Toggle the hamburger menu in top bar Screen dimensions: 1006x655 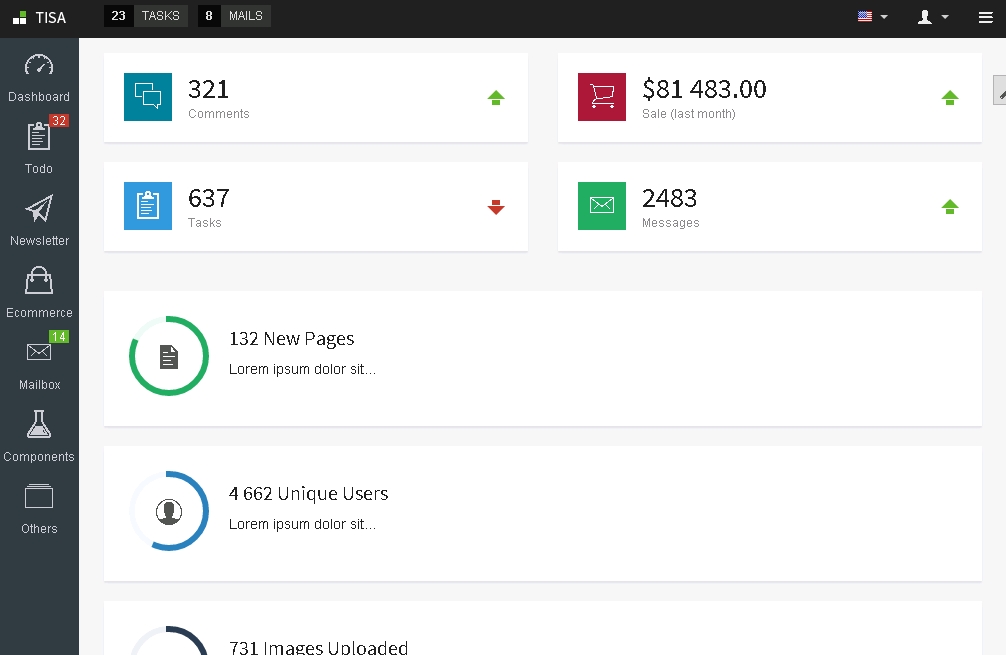(985, 17)
